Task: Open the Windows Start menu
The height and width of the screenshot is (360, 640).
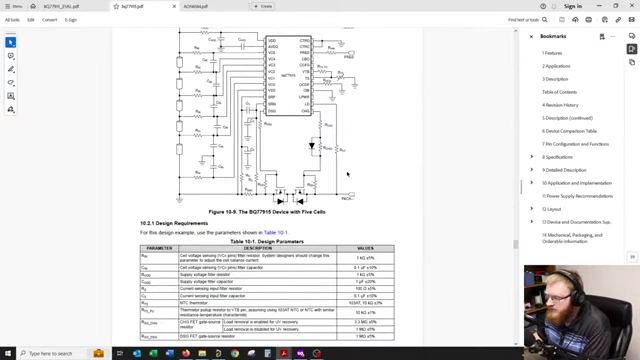Action: click(x=8, y=353)
